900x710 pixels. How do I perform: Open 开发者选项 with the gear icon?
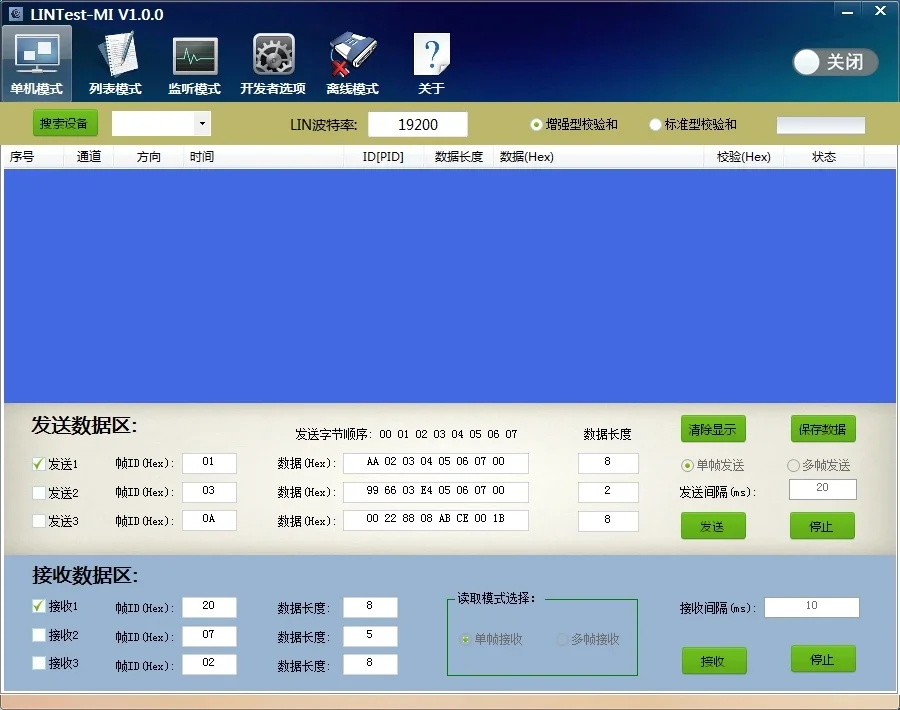point(273,60)
